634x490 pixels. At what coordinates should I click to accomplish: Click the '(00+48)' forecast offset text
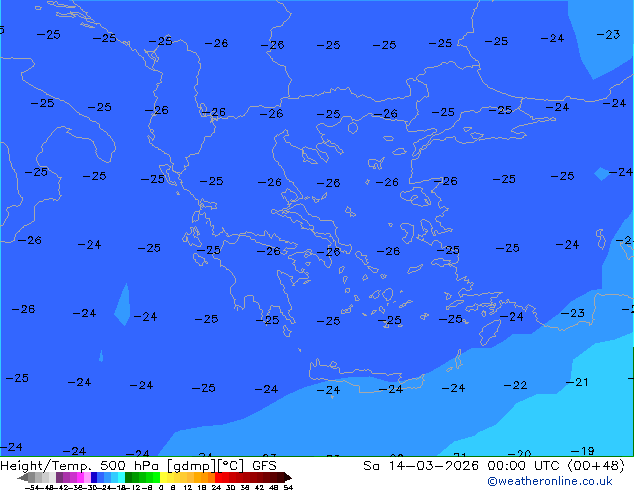(596, 466)
